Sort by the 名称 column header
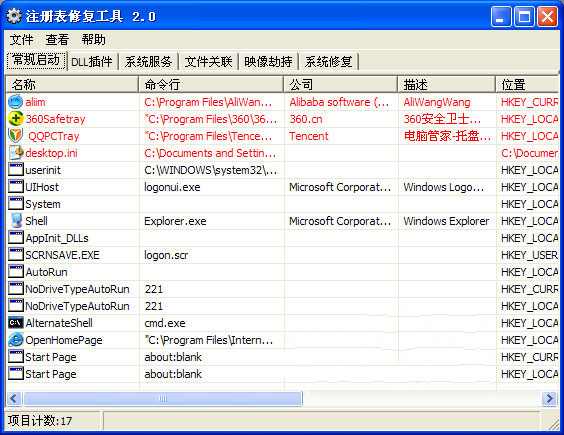The height and width of the screenshot is (435, 564). click(x=72, y=85)
